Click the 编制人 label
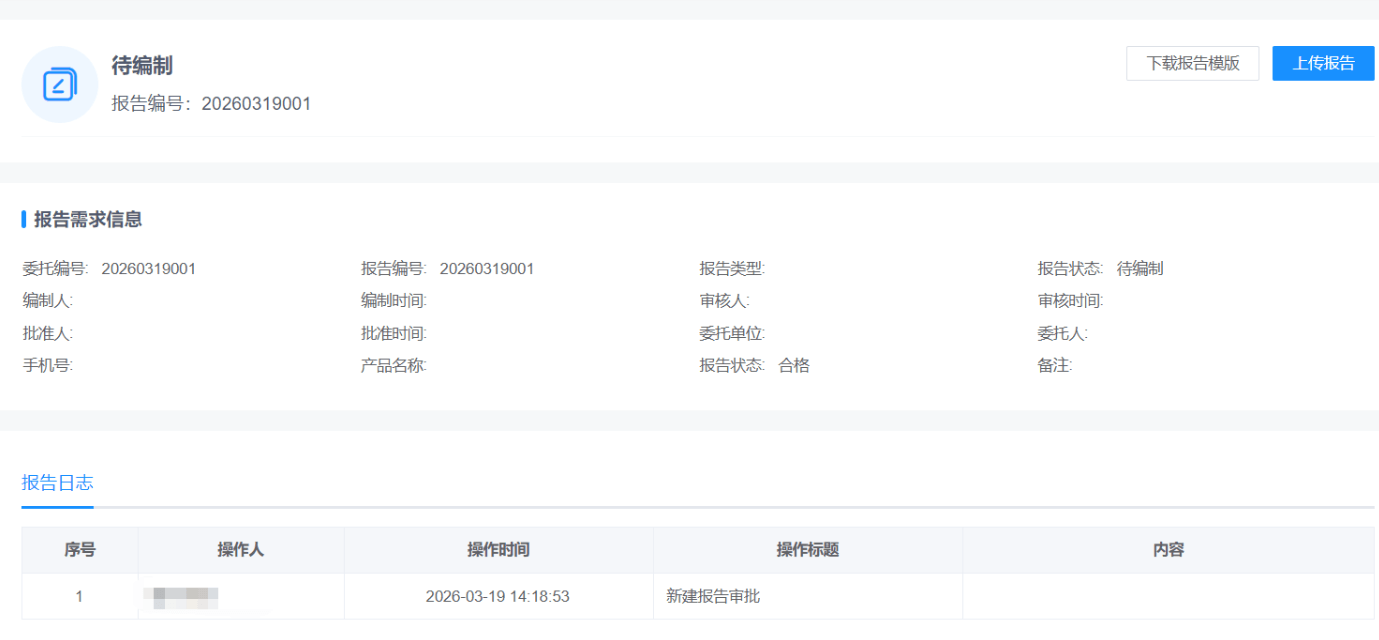Image resolution: width=1379 pixels, height=640 pixels. (48, 301)
